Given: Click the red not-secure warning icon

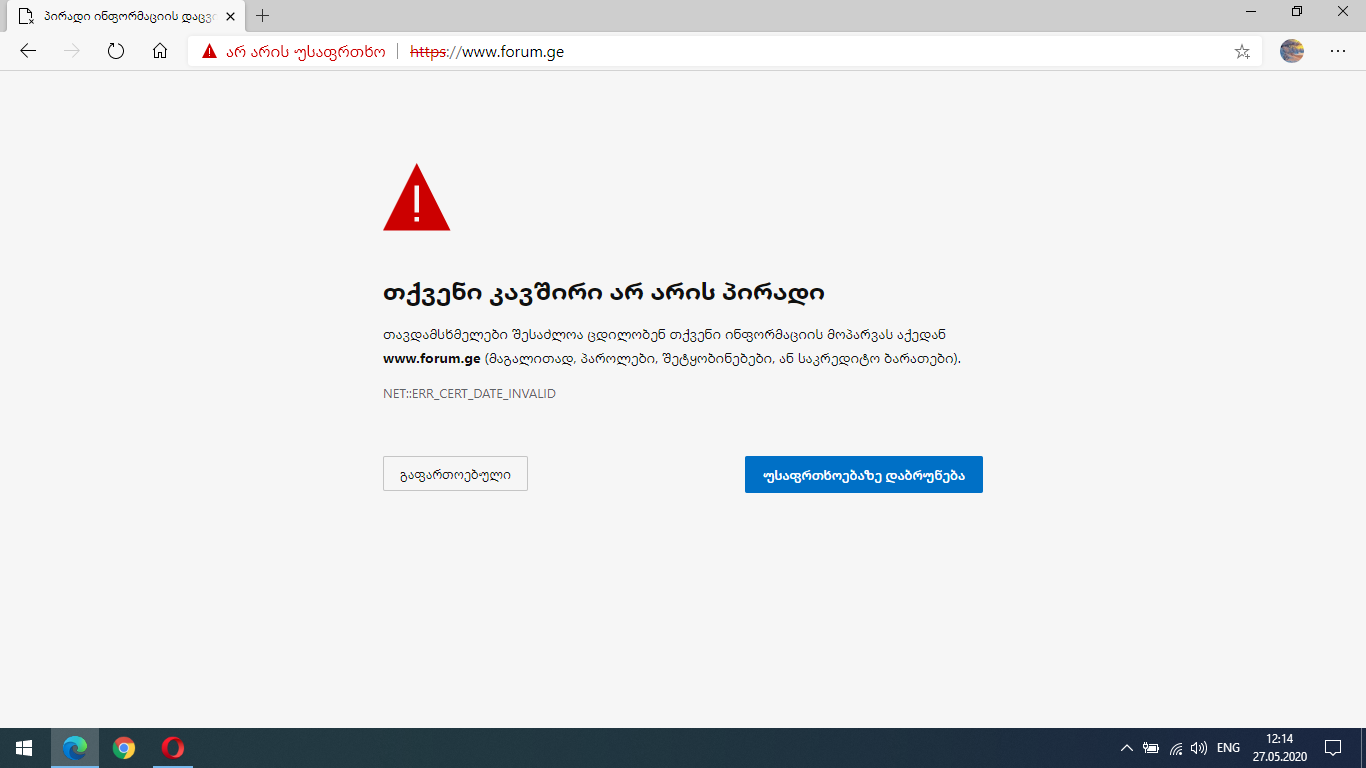Looking at the screenshot, I should (209, 51).
